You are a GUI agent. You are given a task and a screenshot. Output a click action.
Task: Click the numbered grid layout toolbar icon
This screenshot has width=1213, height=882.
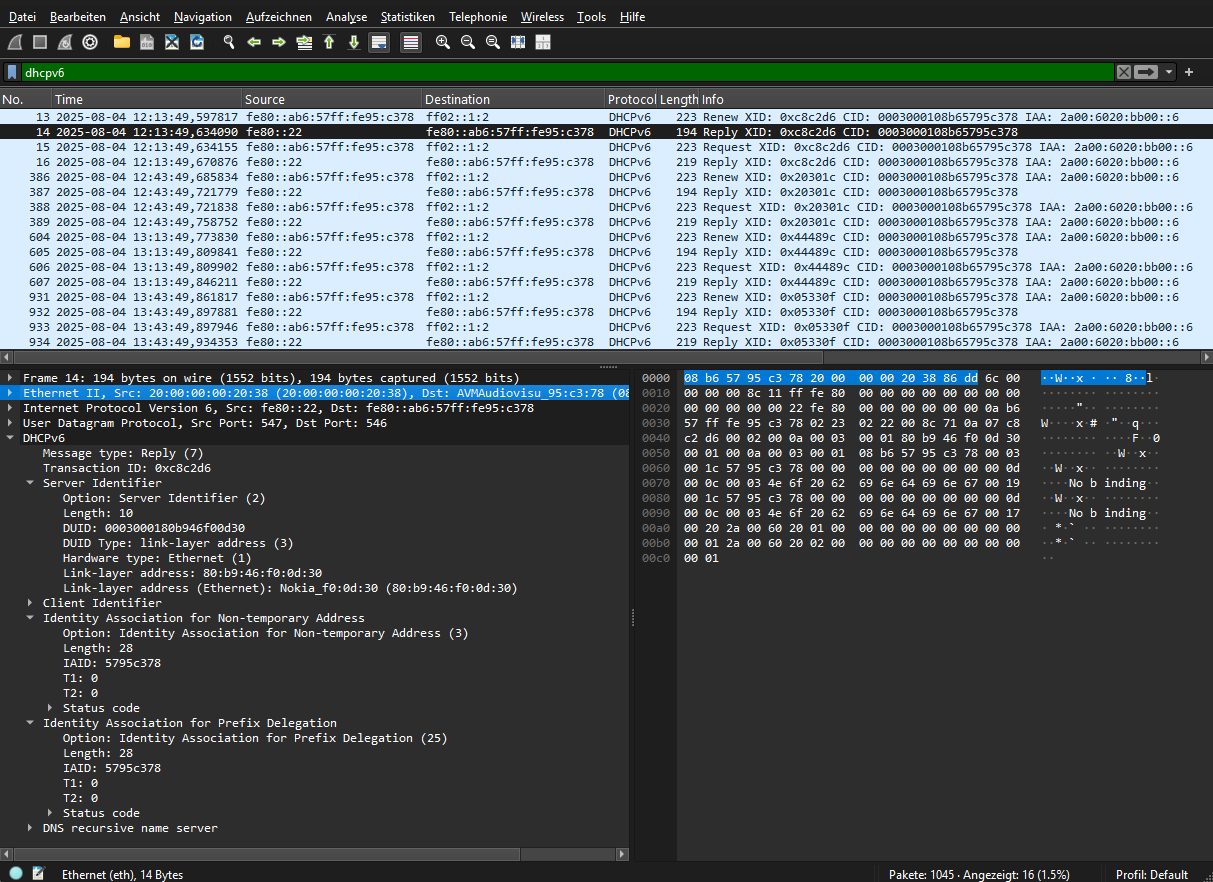[x=543, y=42]
